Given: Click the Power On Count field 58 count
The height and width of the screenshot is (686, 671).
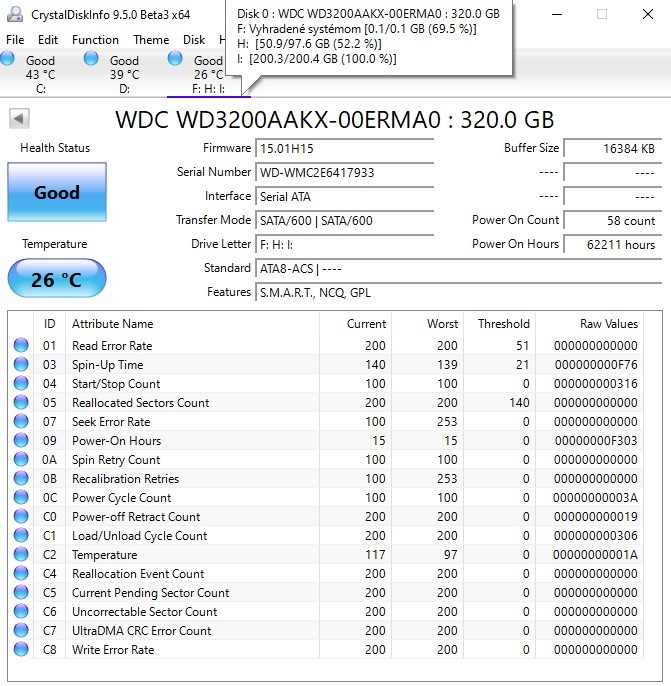Looking at the screenshot, I should (x=612, y=220).
